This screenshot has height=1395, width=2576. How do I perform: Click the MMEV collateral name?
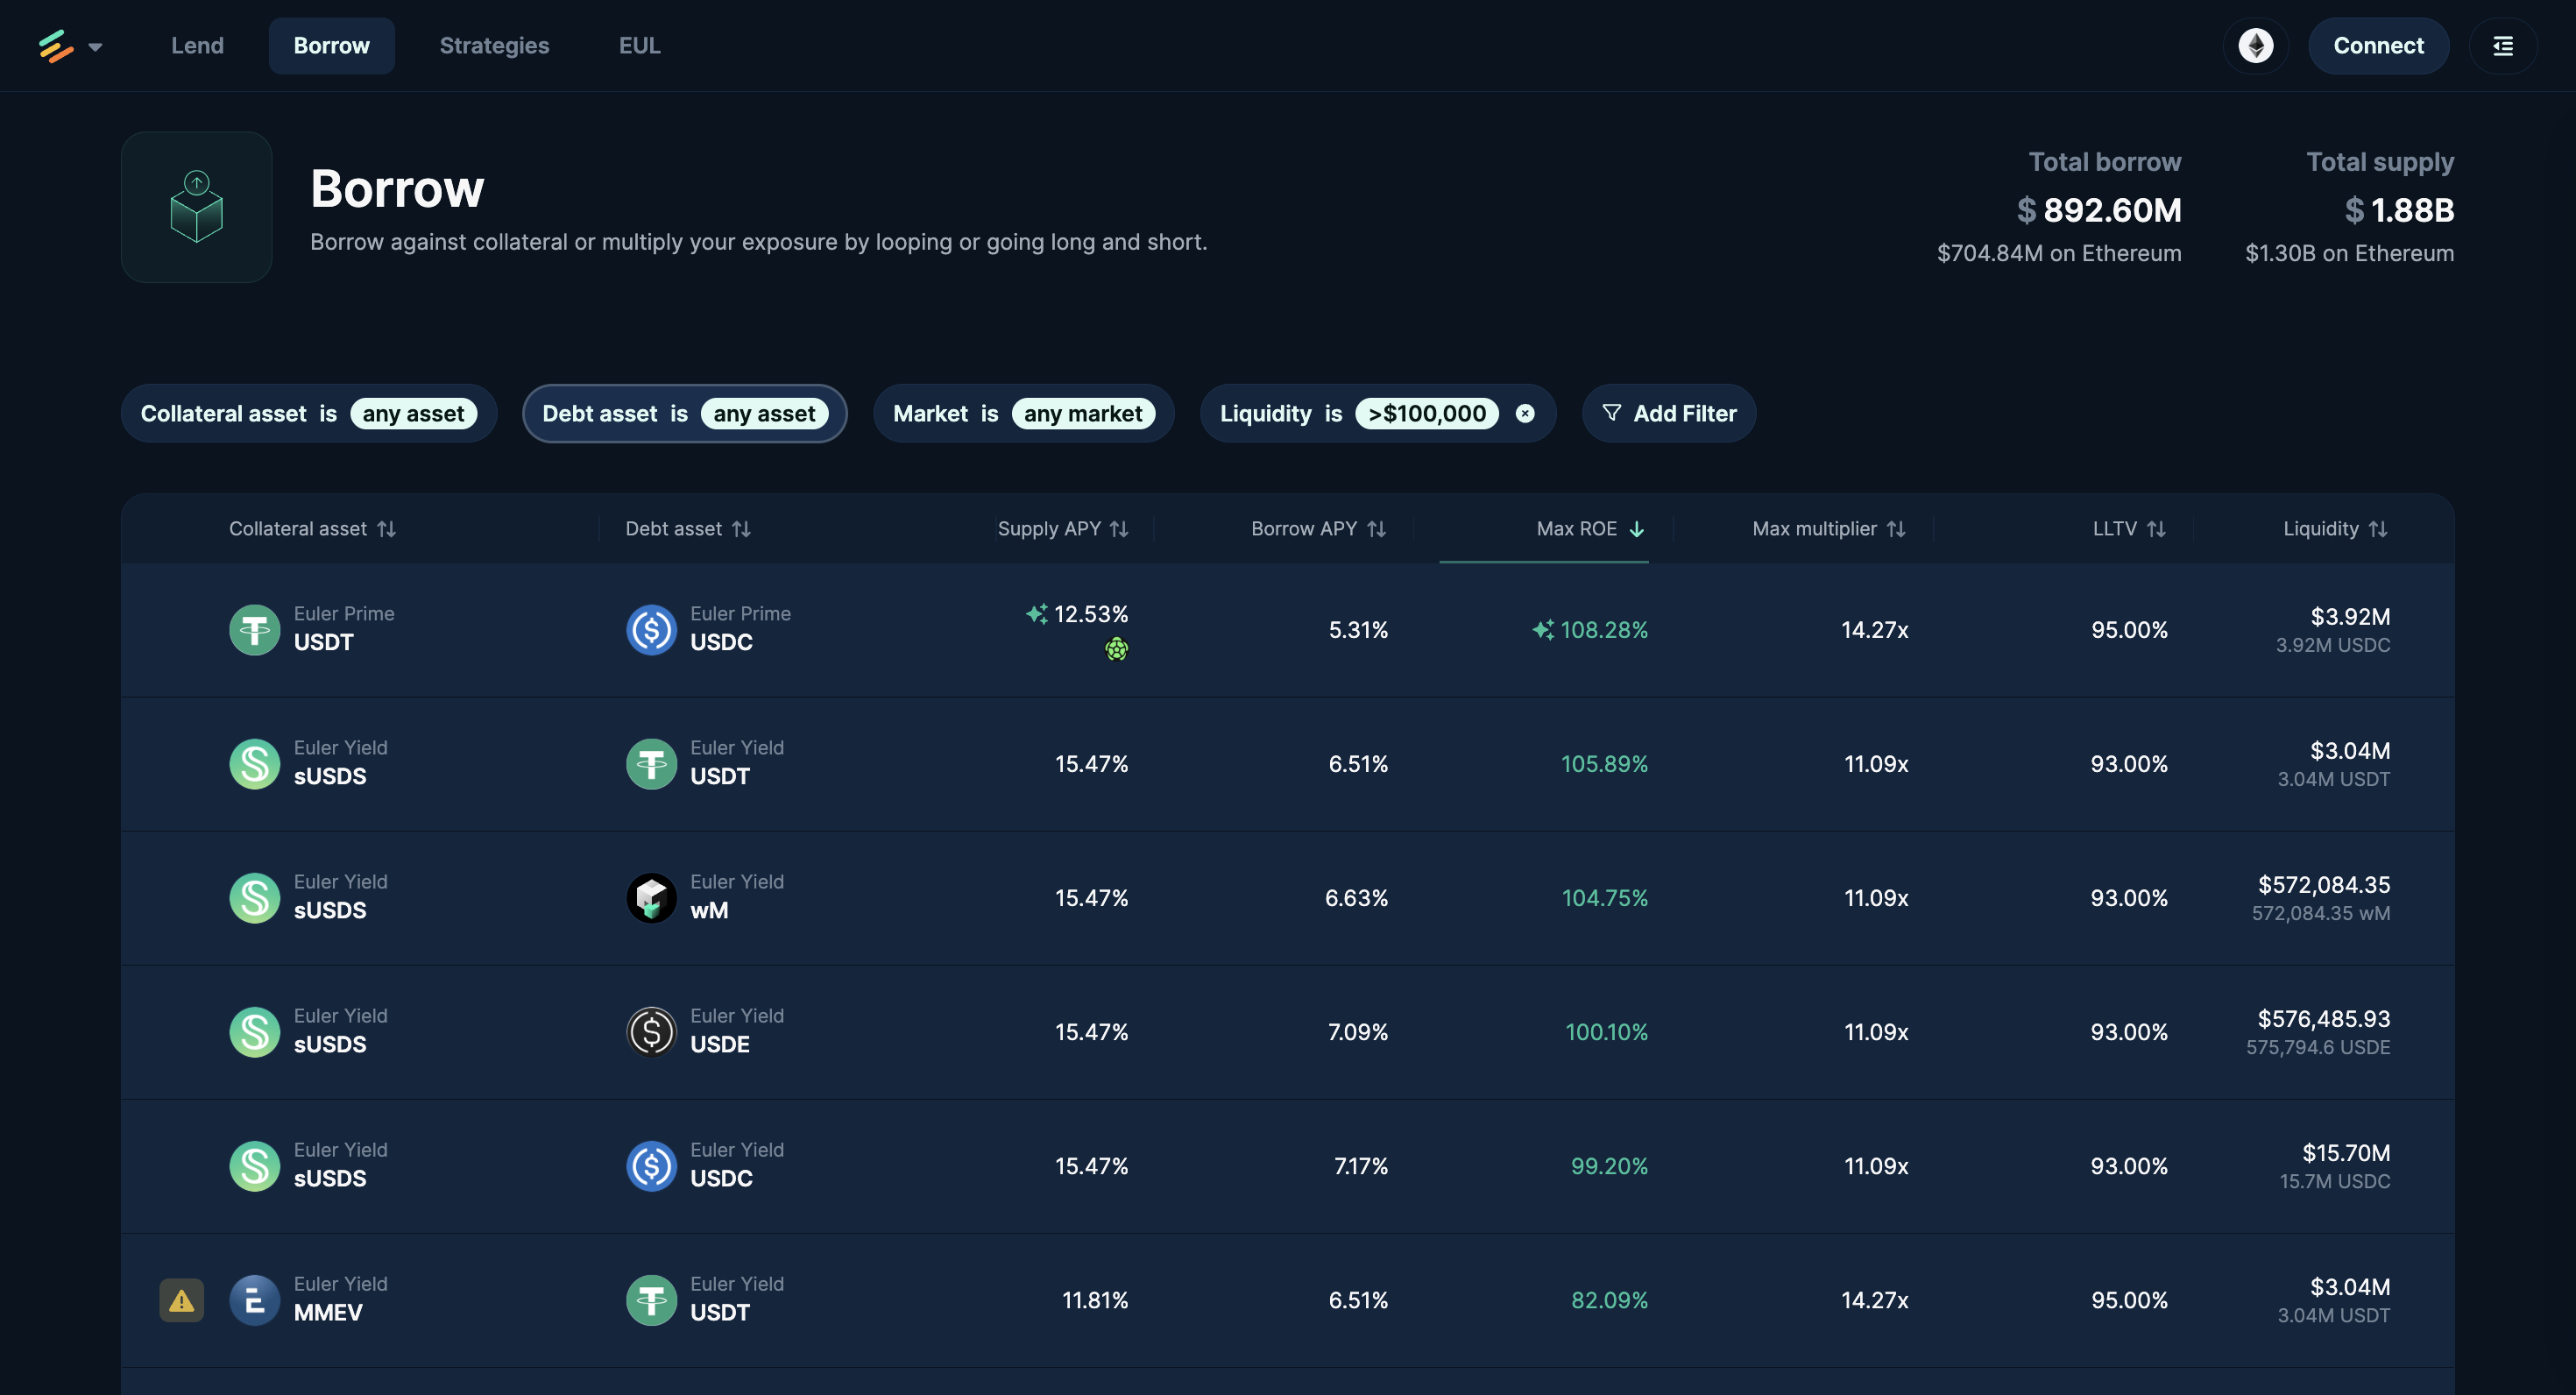(x=327, y=1312)
